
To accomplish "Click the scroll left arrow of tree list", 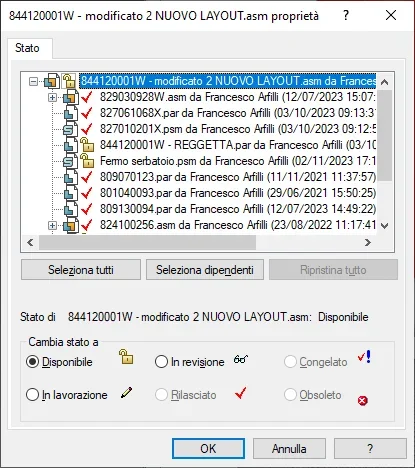I will click(30, 242).
